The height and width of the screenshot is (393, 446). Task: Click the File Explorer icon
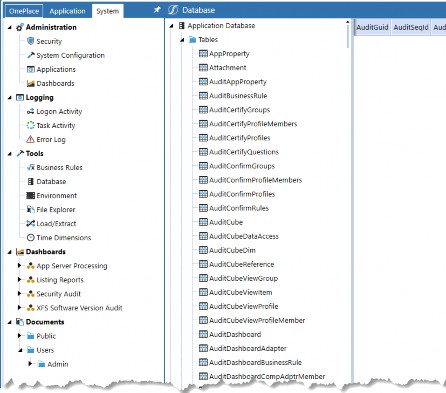coord(30,209)
